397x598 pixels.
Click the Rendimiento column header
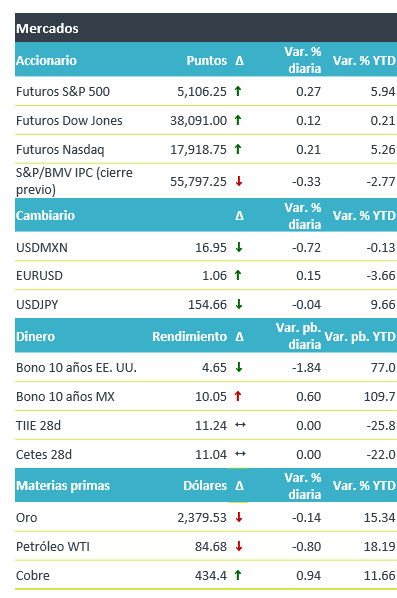[x=190, y=336]
